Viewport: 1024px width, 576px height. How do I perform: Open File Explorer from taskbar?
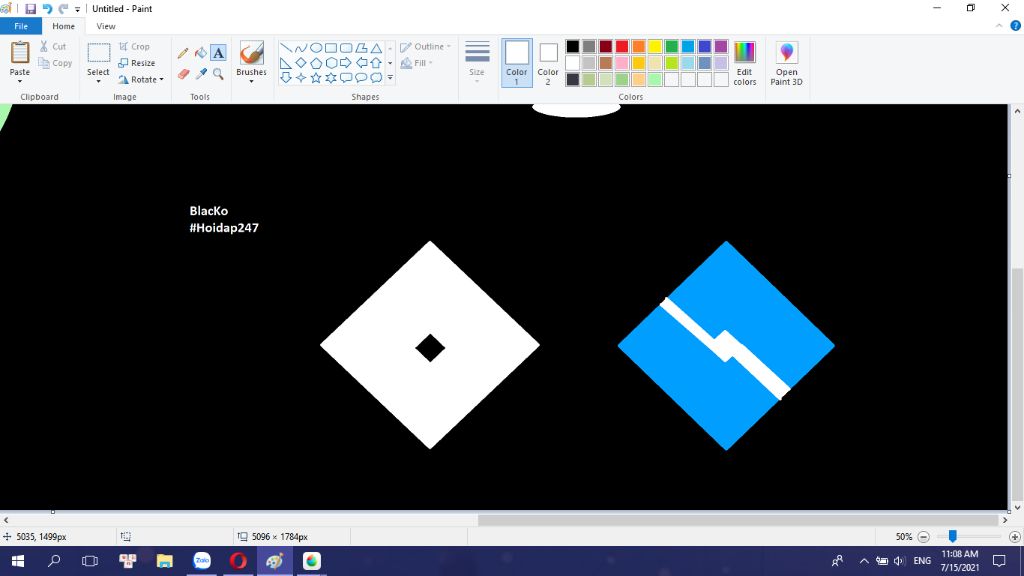[x=165, y=561]
